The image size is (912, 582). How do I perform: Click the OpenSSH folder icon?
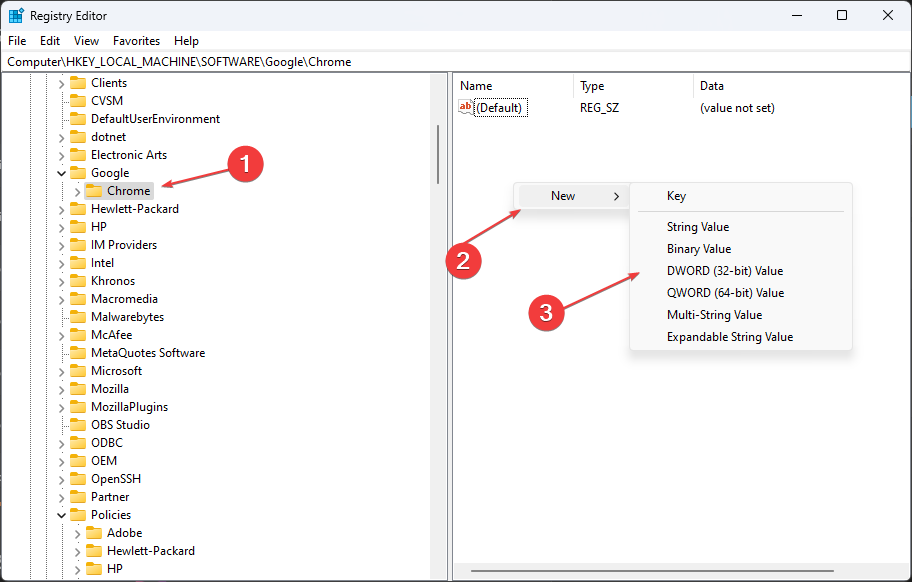point(78,480)
